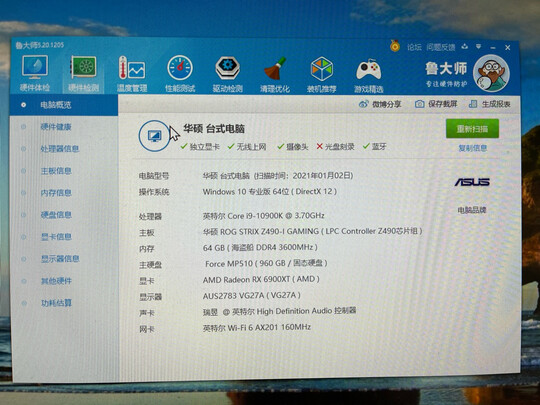Open 论坛 forum link

click(x=414, y=47)
